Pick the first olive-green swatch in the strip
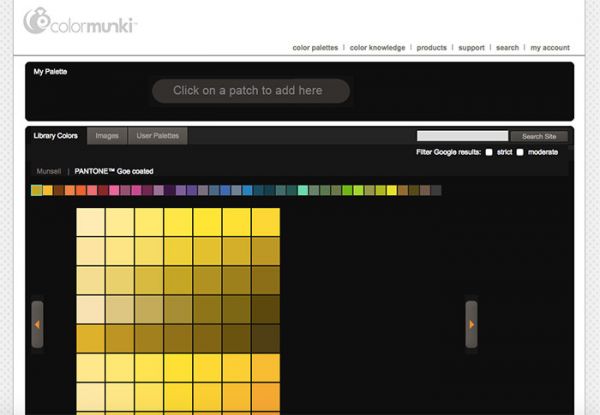Viewport: 600px width, 415px height. coord(37,190)
